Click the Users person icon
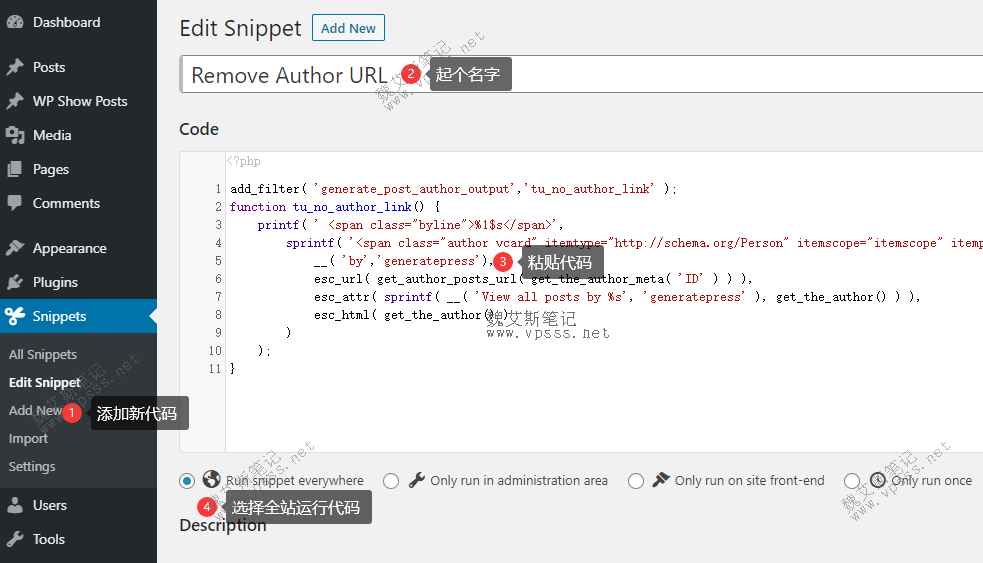 point(15,505)
